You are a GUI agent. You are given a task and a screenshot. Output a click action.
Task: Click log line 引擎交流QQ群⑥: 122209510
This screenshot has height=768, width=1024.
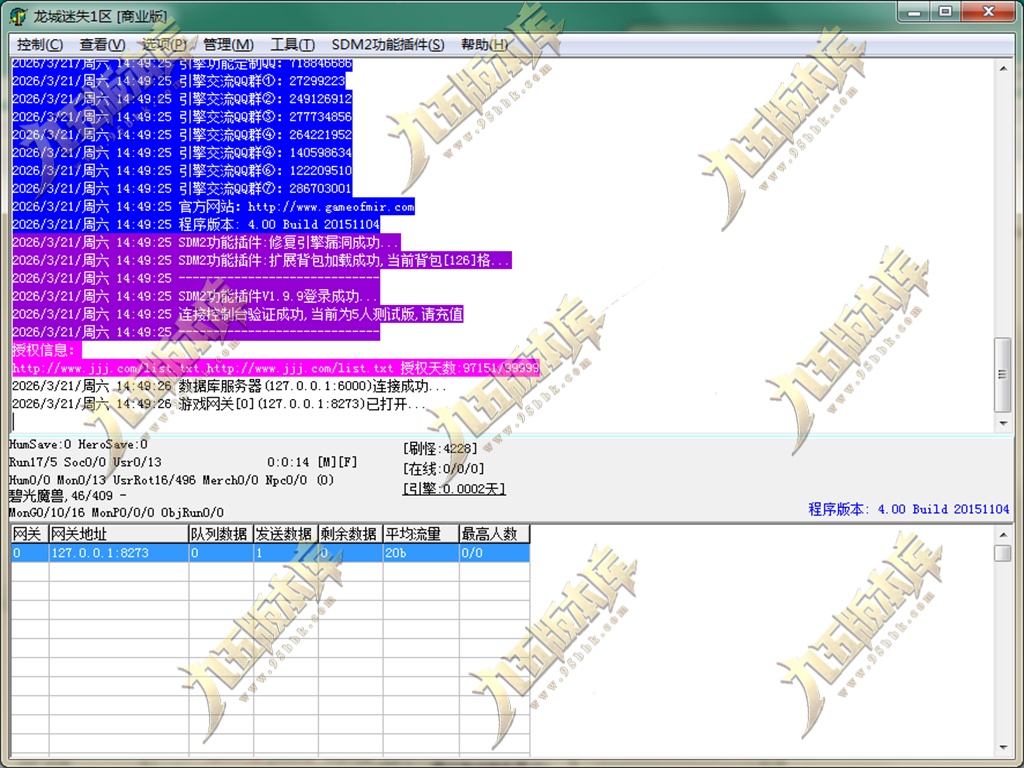(182, 171)
